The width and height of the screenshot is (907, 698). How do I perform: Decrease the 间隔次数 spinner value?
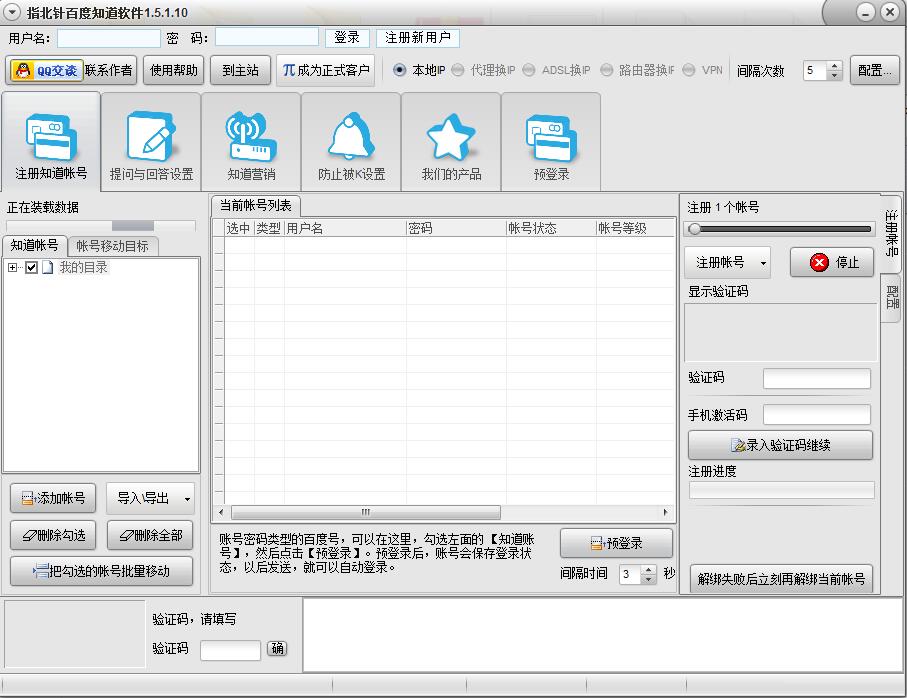[x=834, y=75]
